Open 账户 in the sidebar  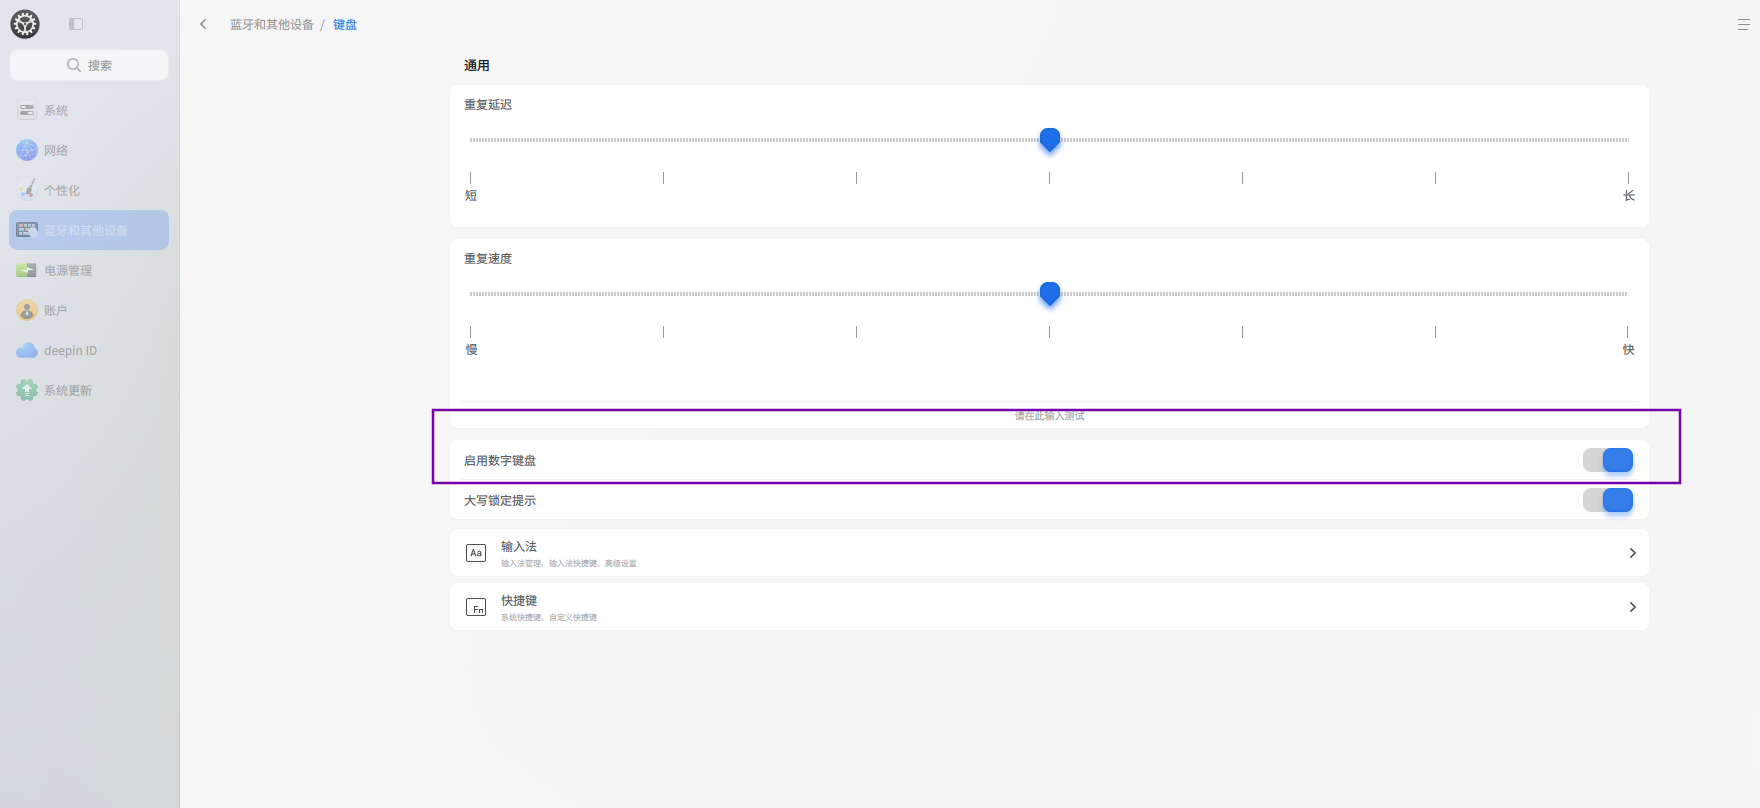[x=89, y=310]
